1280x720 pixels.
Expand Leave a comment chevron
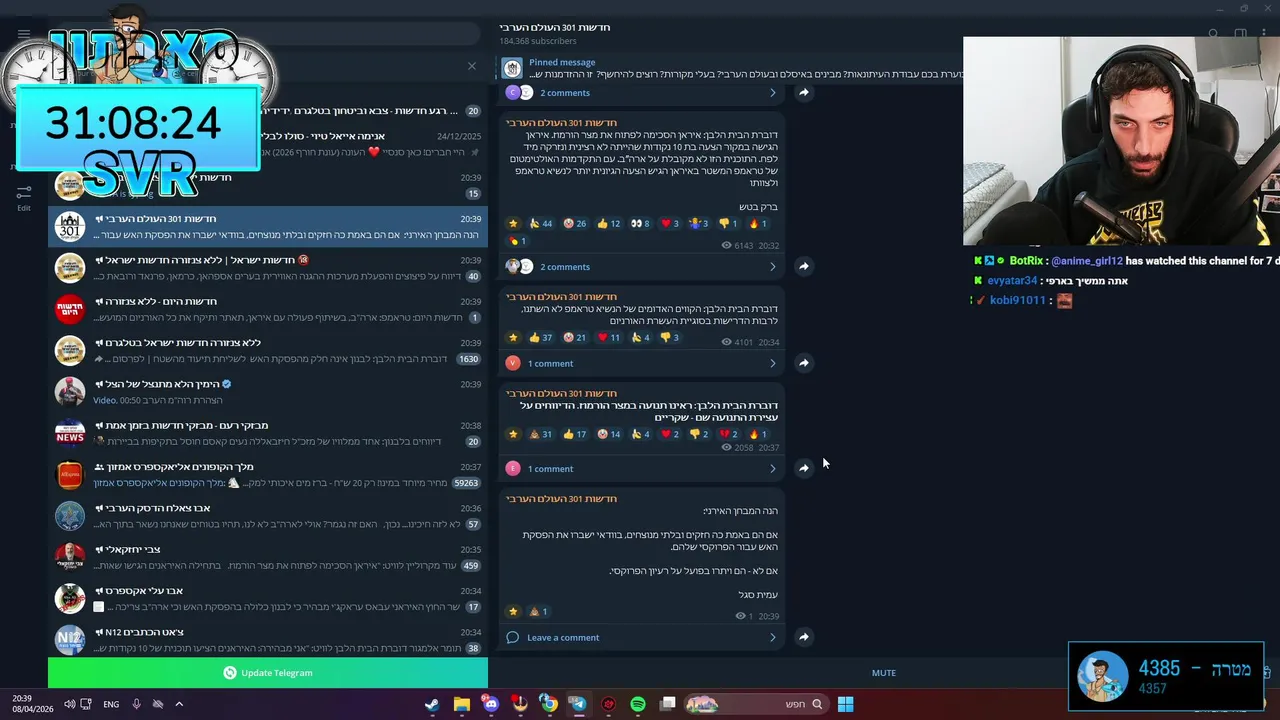[x=772, y=638]
